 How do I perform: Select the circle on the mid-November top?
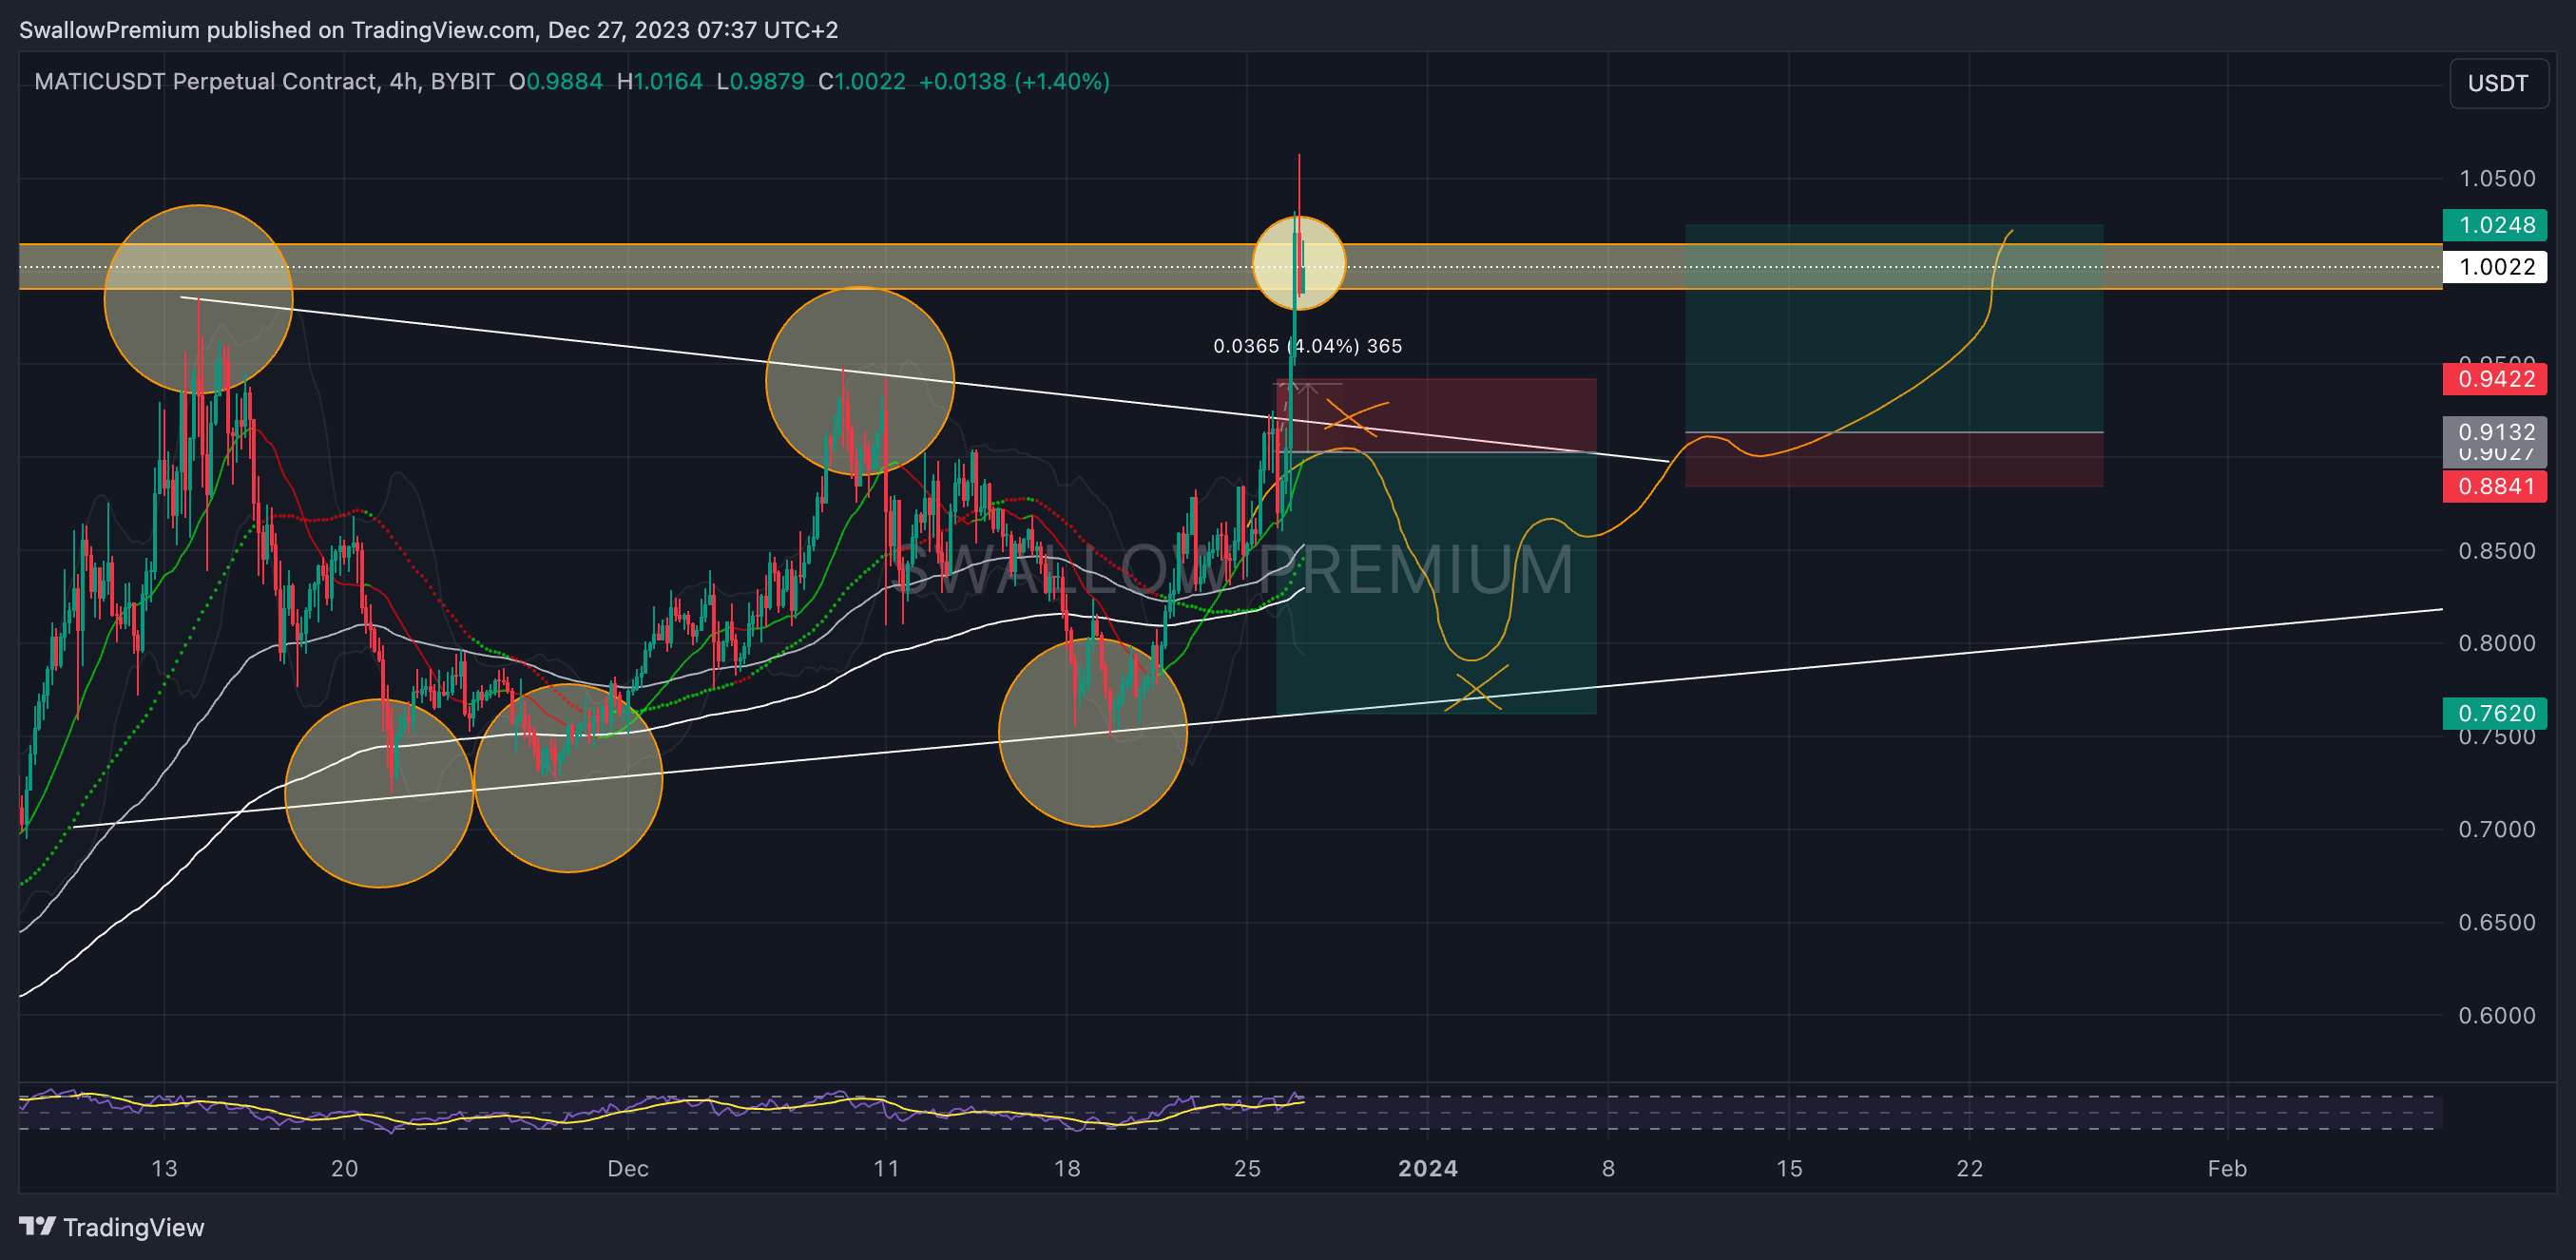198,299
